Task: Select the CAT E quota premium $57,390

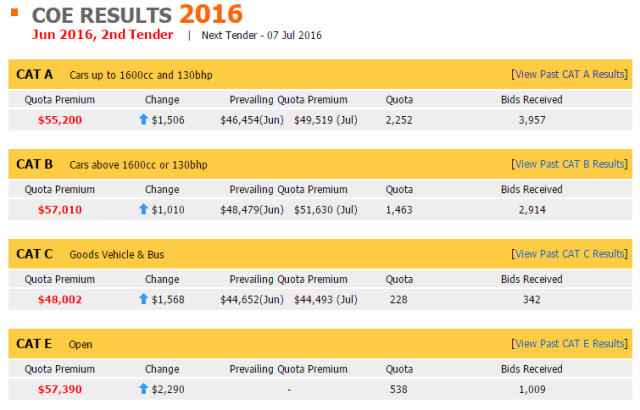Action: [60, 388]
